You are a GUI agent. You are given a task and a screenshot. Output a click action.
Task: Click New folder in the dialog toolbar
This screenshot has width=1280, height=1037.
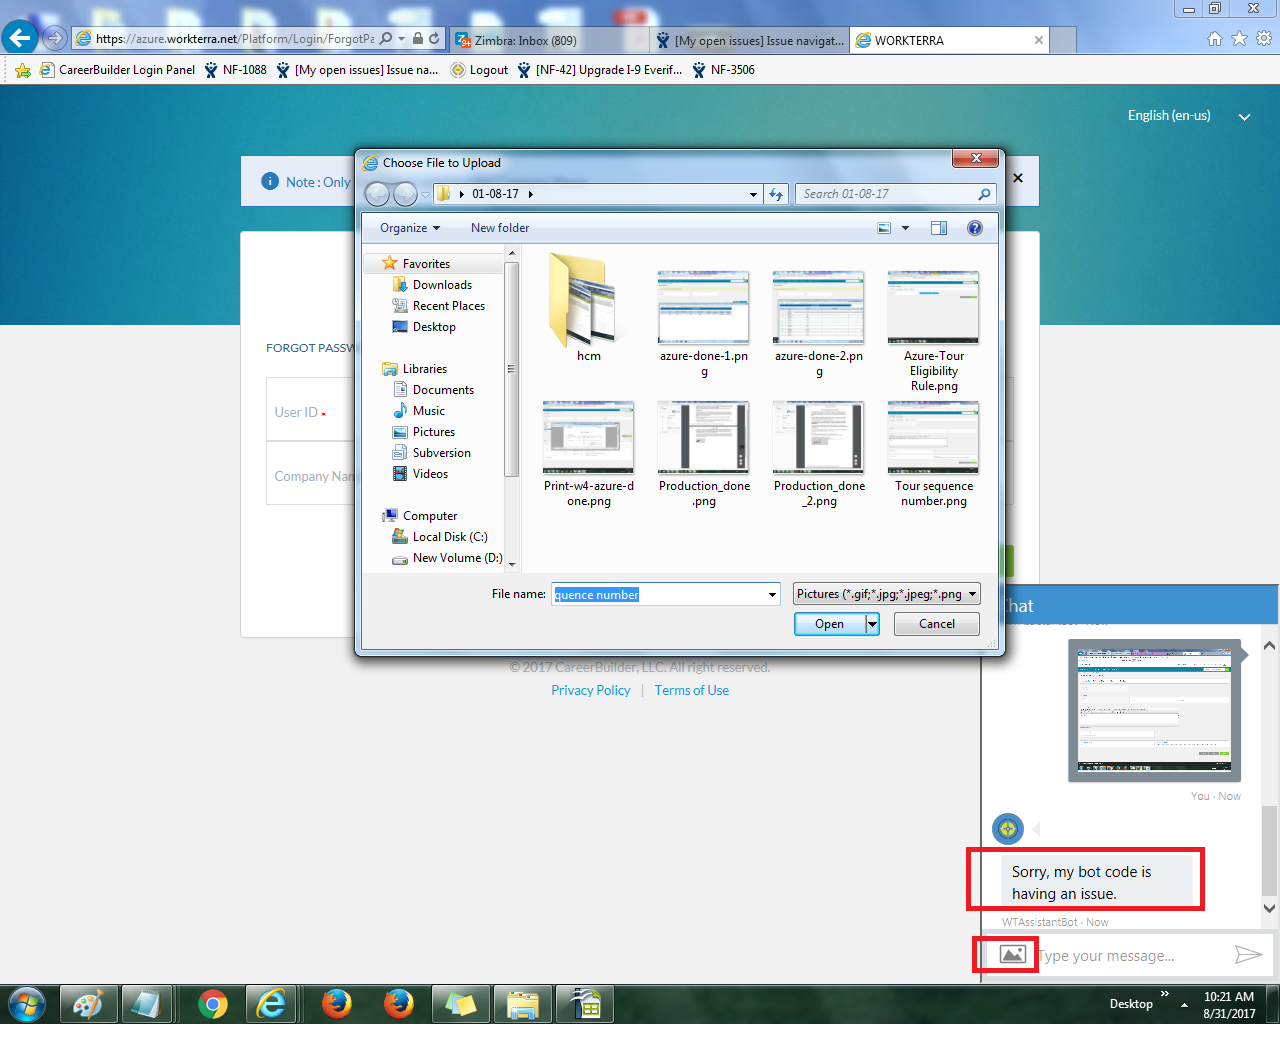coord(499,227)
